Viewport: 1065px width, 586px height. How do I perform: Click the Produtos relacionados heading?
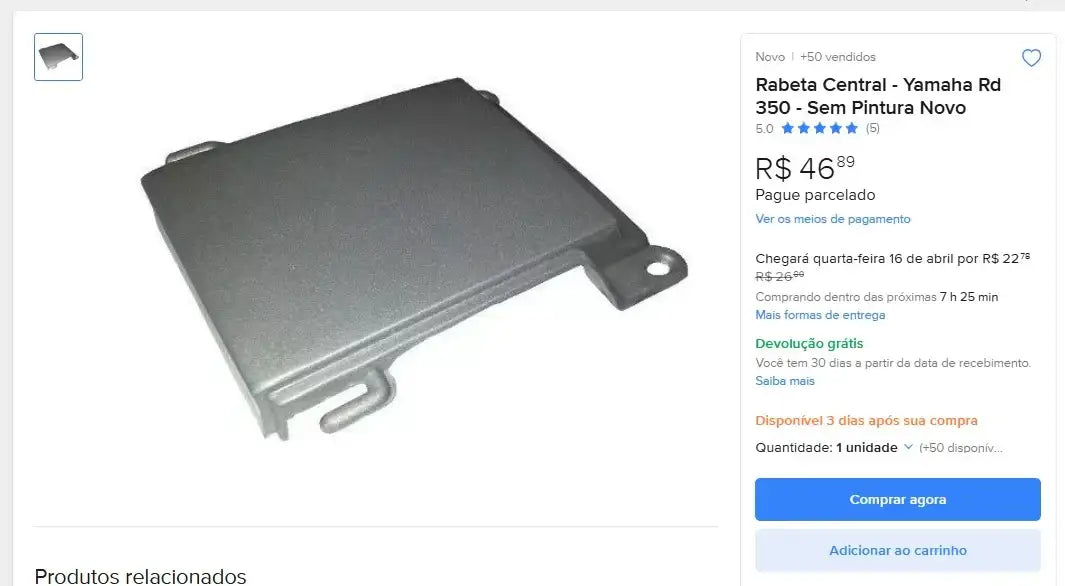(140, 576)
